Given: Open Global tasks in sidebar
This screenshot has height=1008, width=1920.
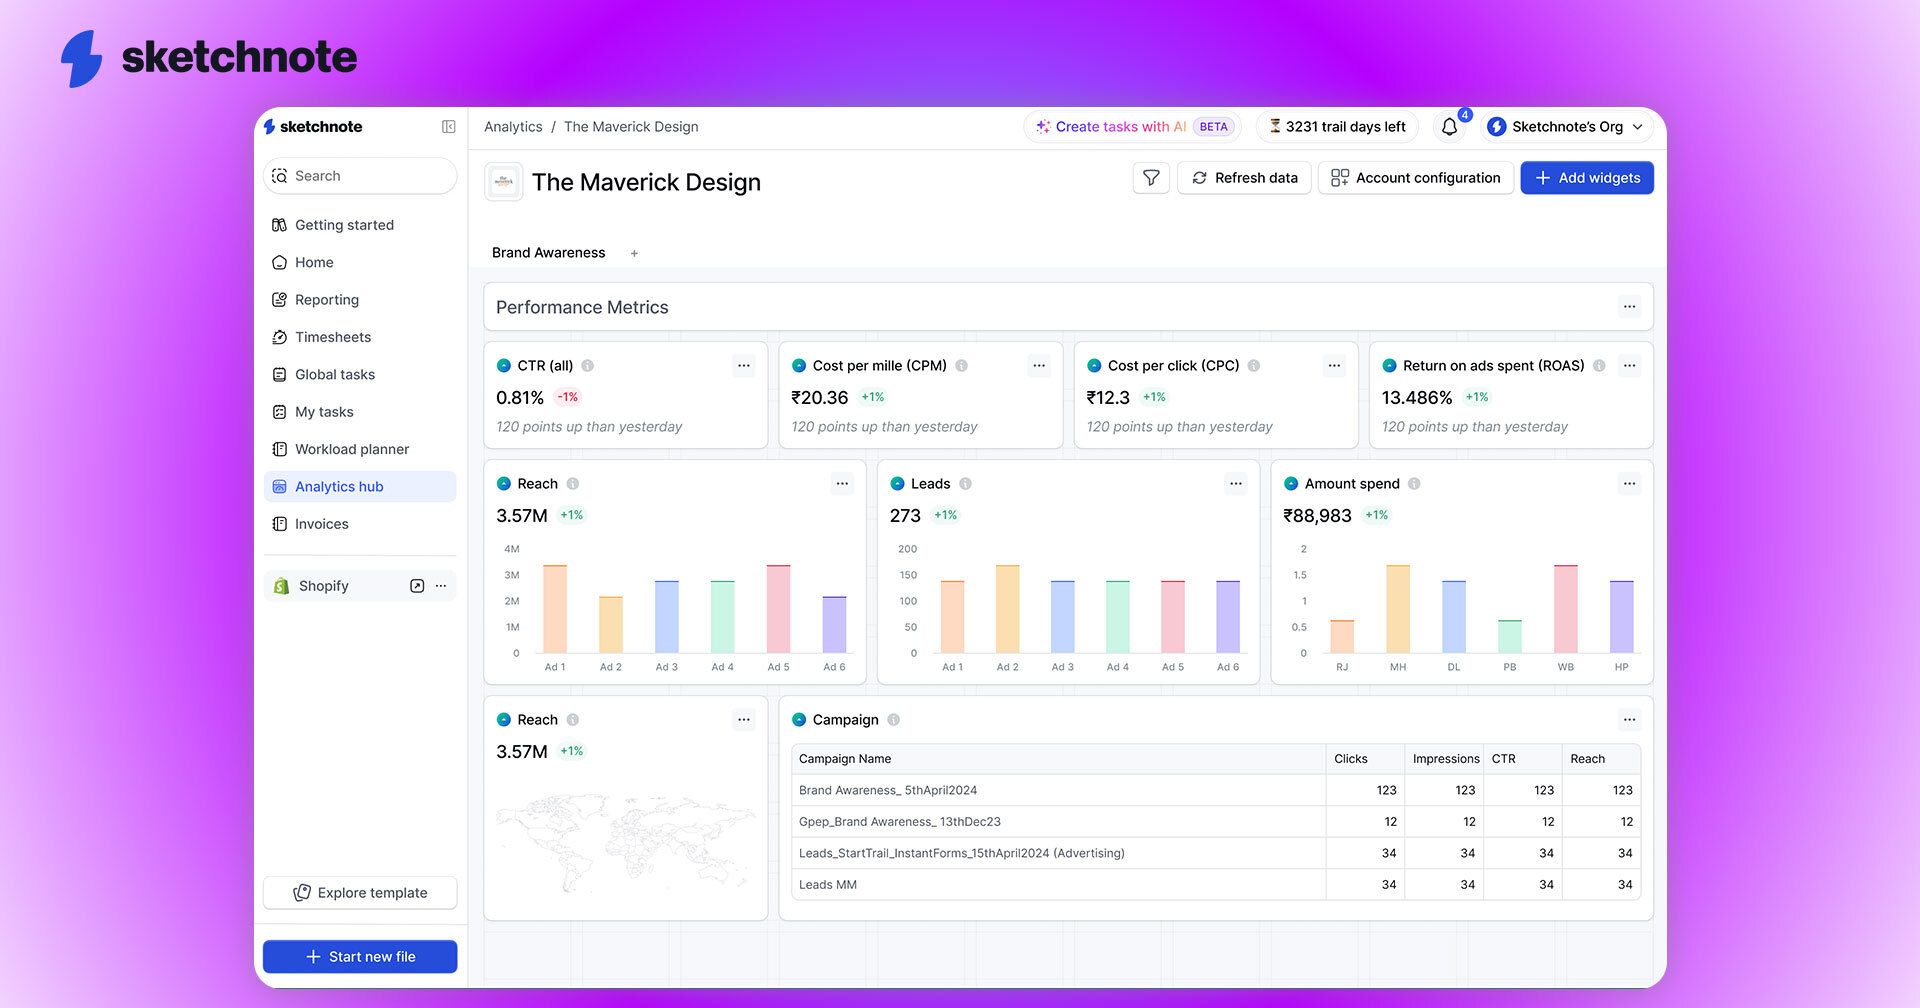Looking at the screenshot, I should tap(360, 374).
